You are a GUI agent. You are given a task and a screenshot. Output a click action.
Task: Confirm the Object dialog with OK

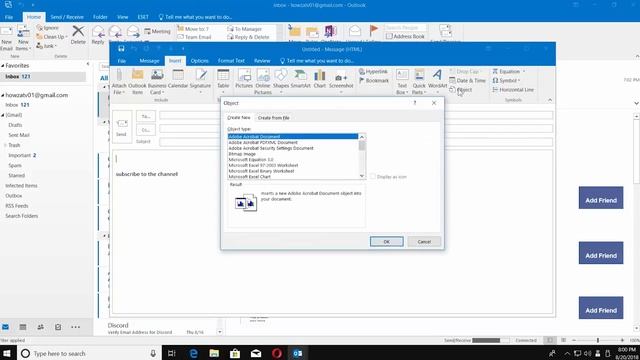point(387,242)
